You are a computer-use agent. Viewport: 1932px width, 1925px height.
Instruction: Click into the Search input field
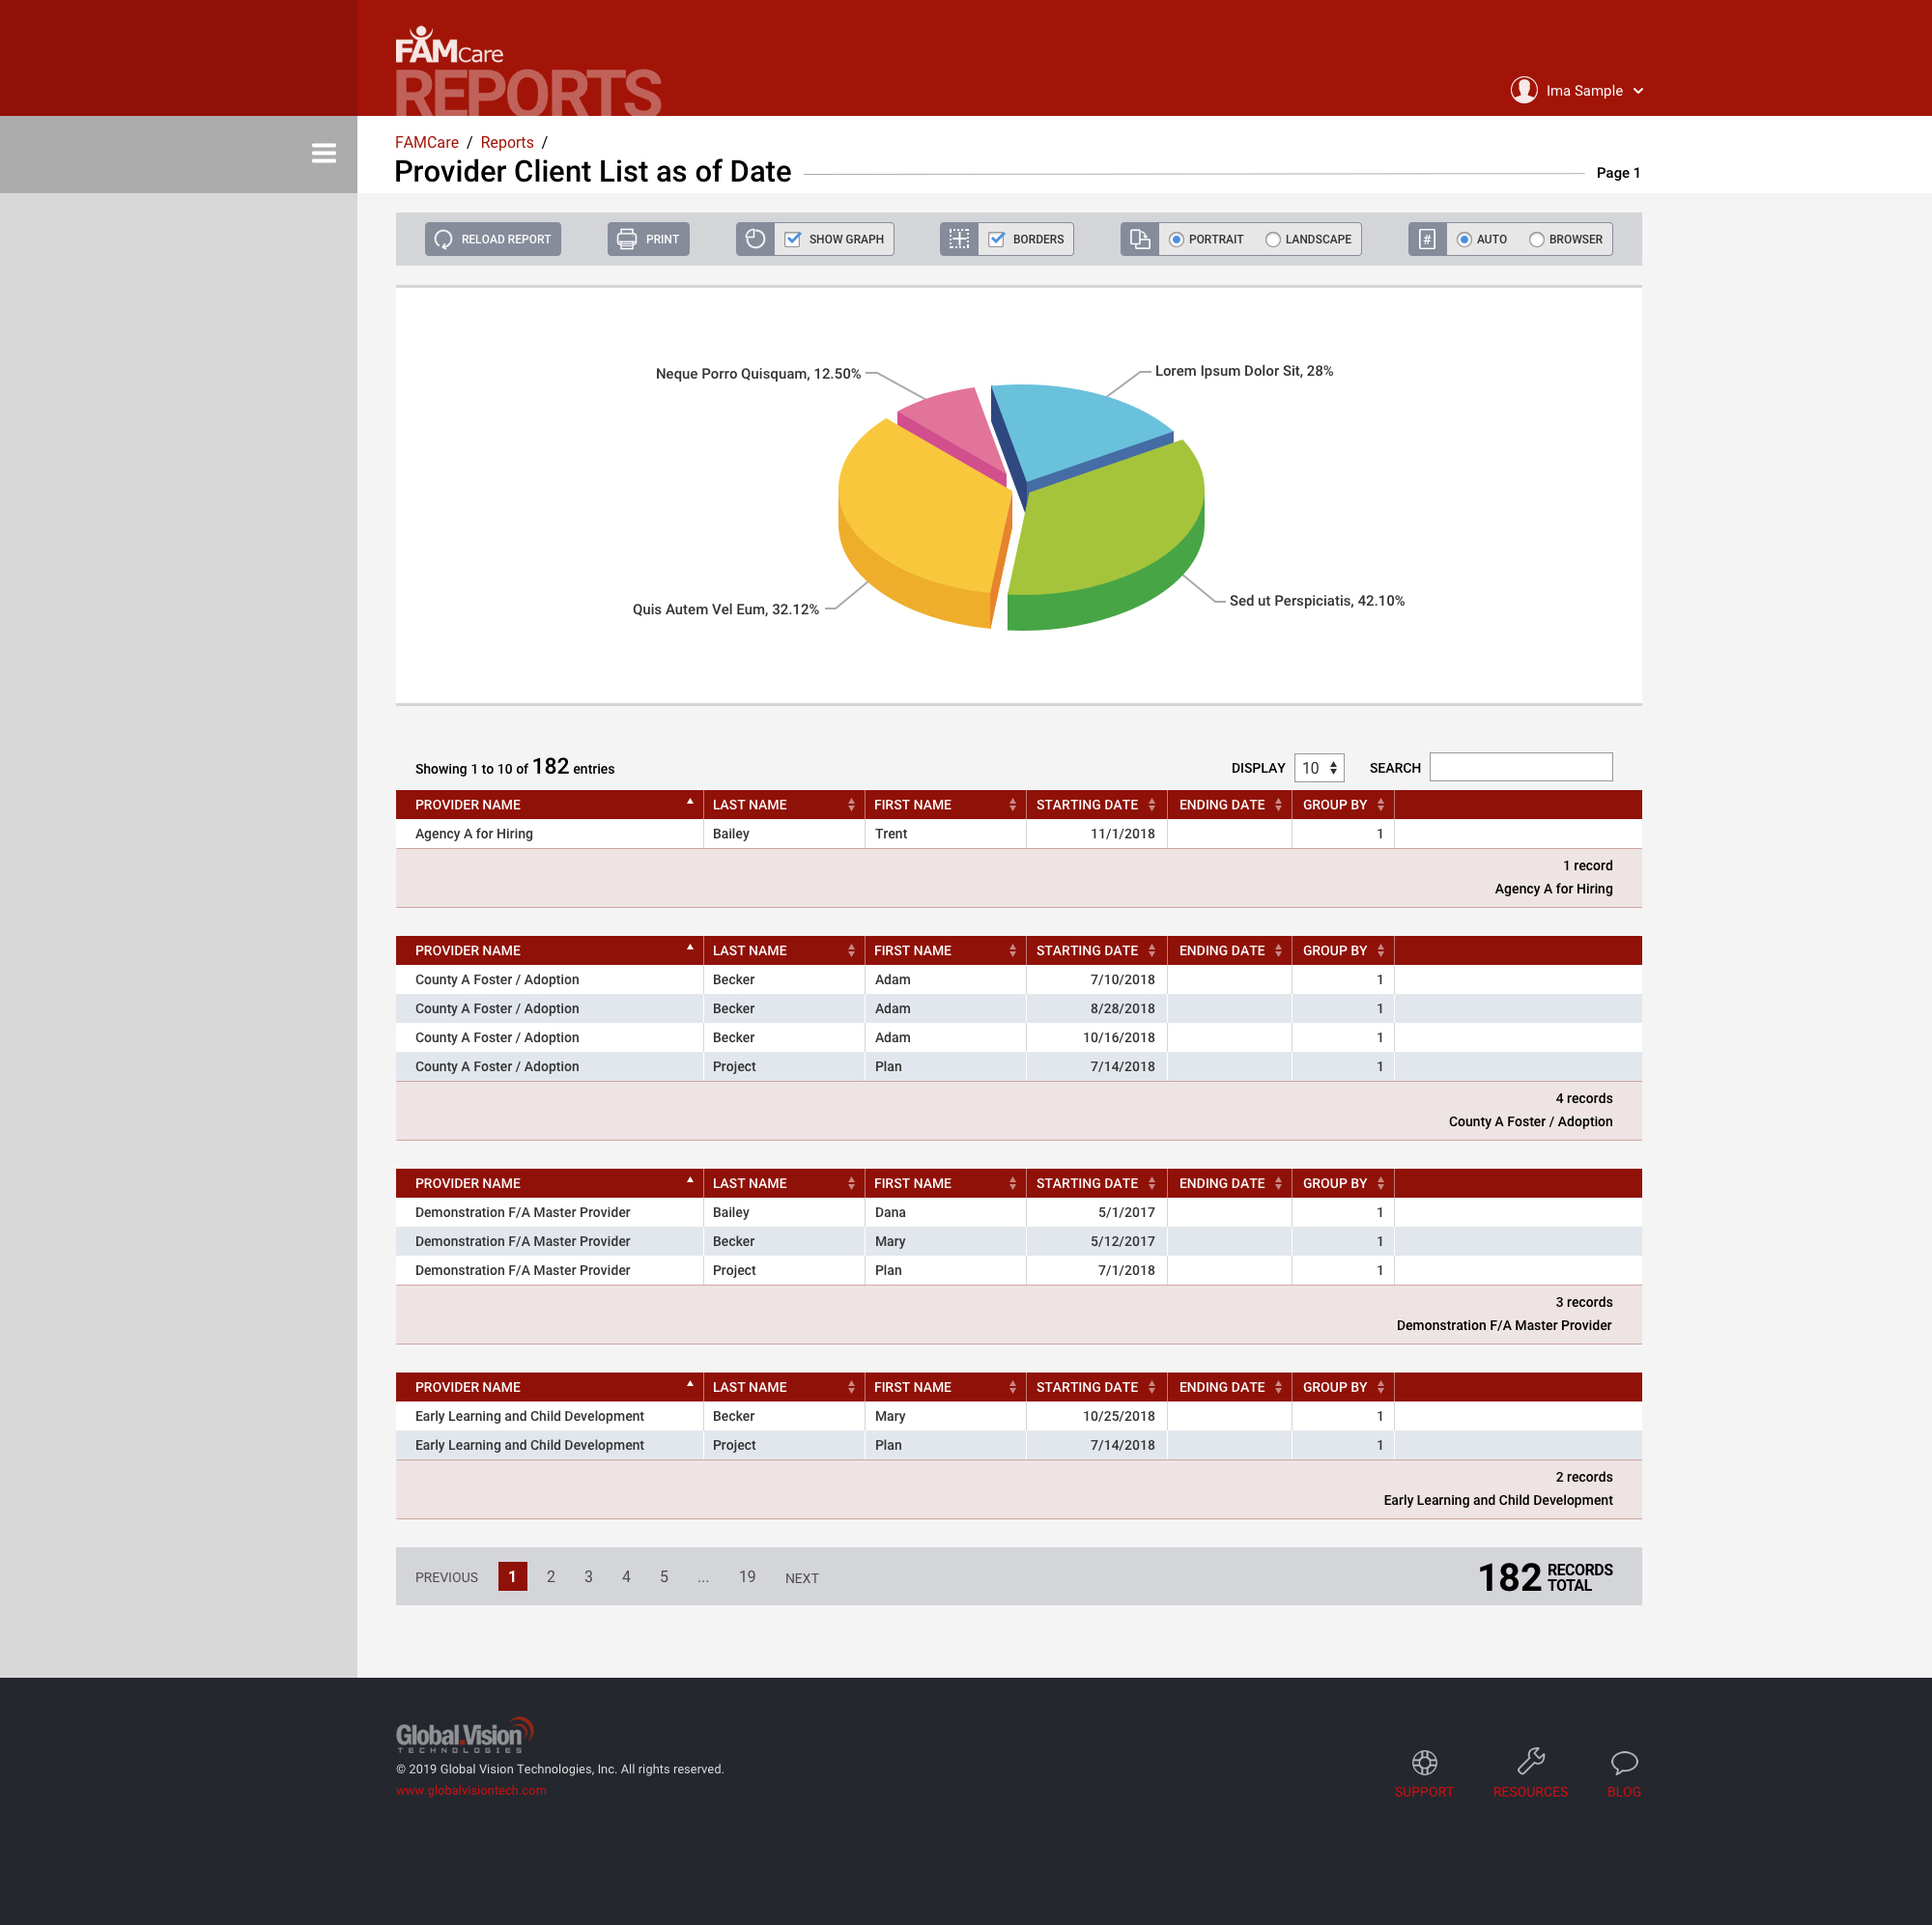point(1520,767)
